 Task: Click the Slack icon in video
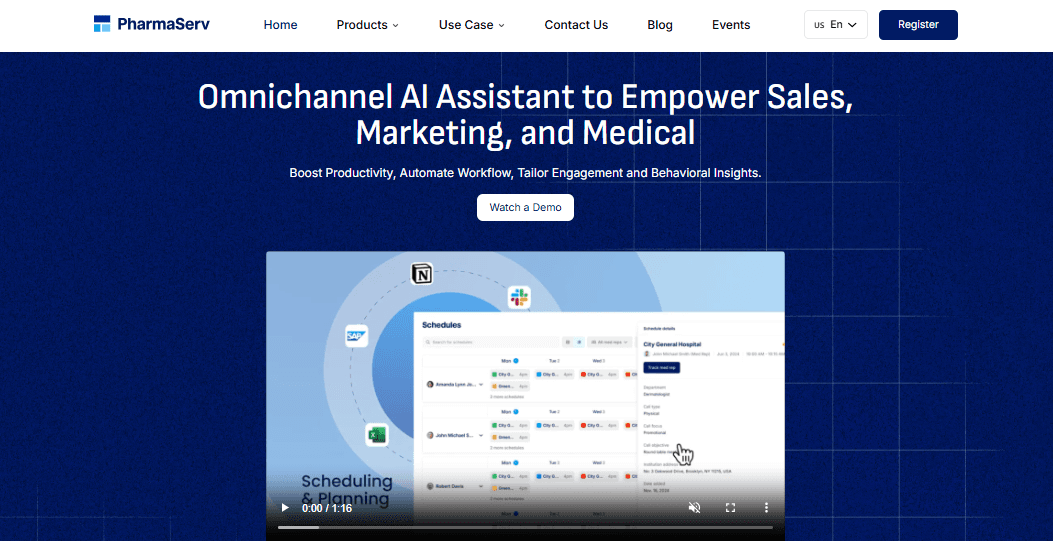518,297
